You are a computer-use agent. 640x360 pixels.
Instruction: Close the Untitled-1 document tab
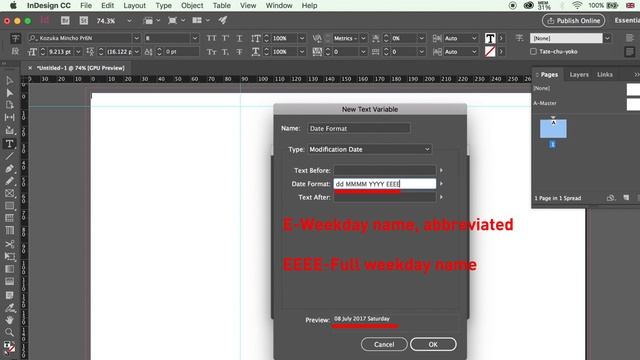[x=30, y=68]
